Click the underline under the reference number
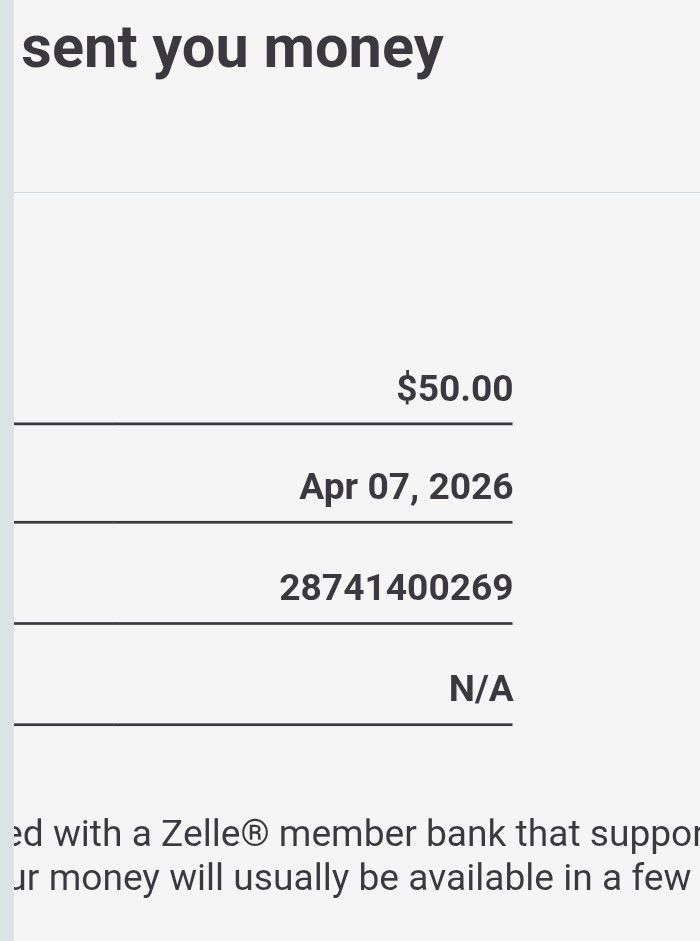 point(262,623)
